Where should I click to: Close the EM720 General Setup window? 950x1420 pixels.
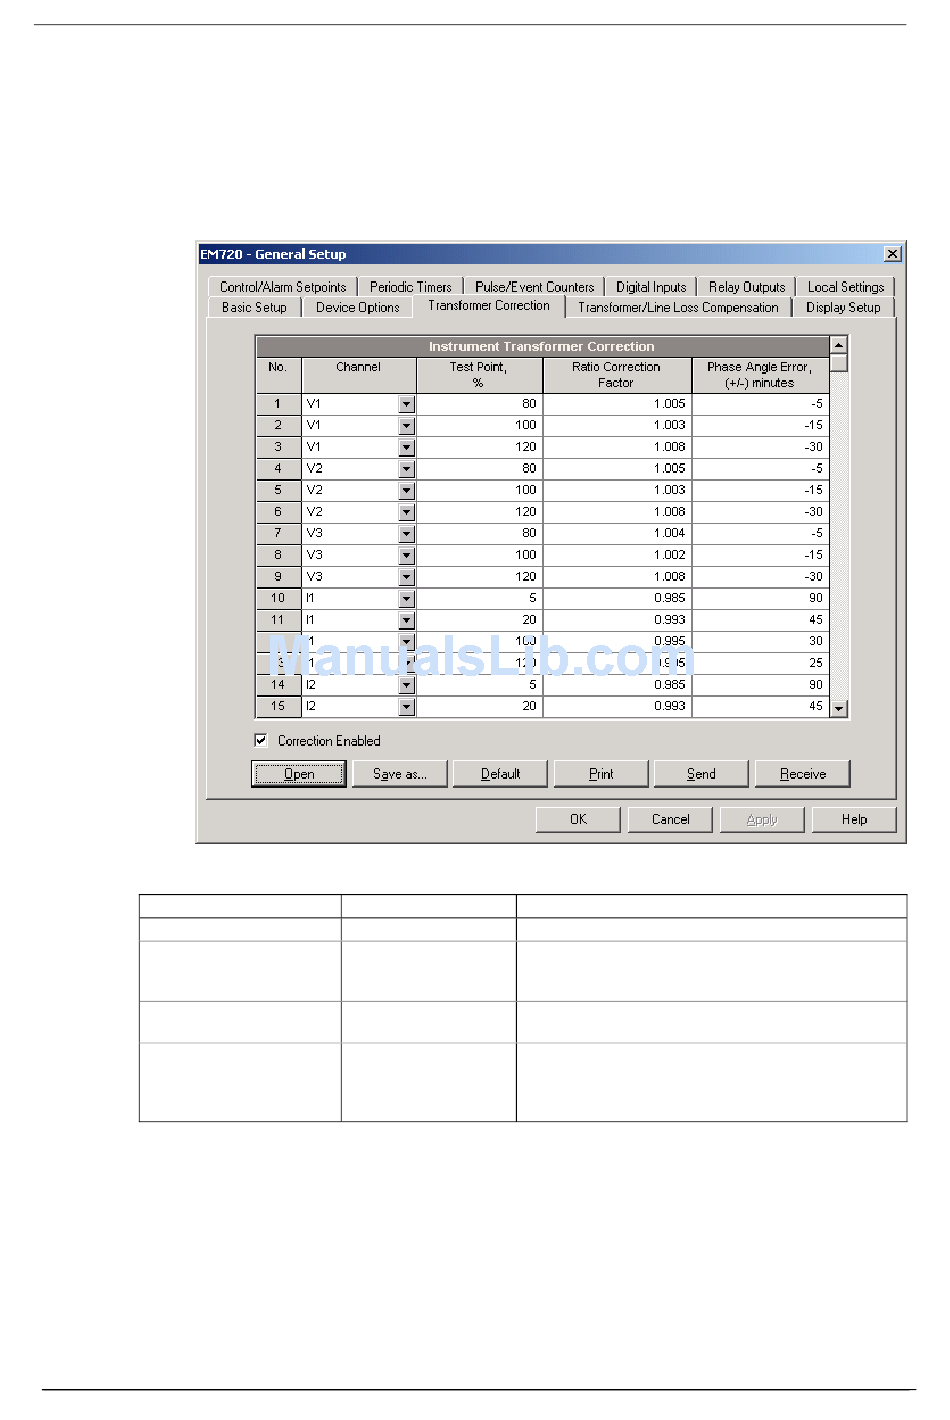pos(893,254)
